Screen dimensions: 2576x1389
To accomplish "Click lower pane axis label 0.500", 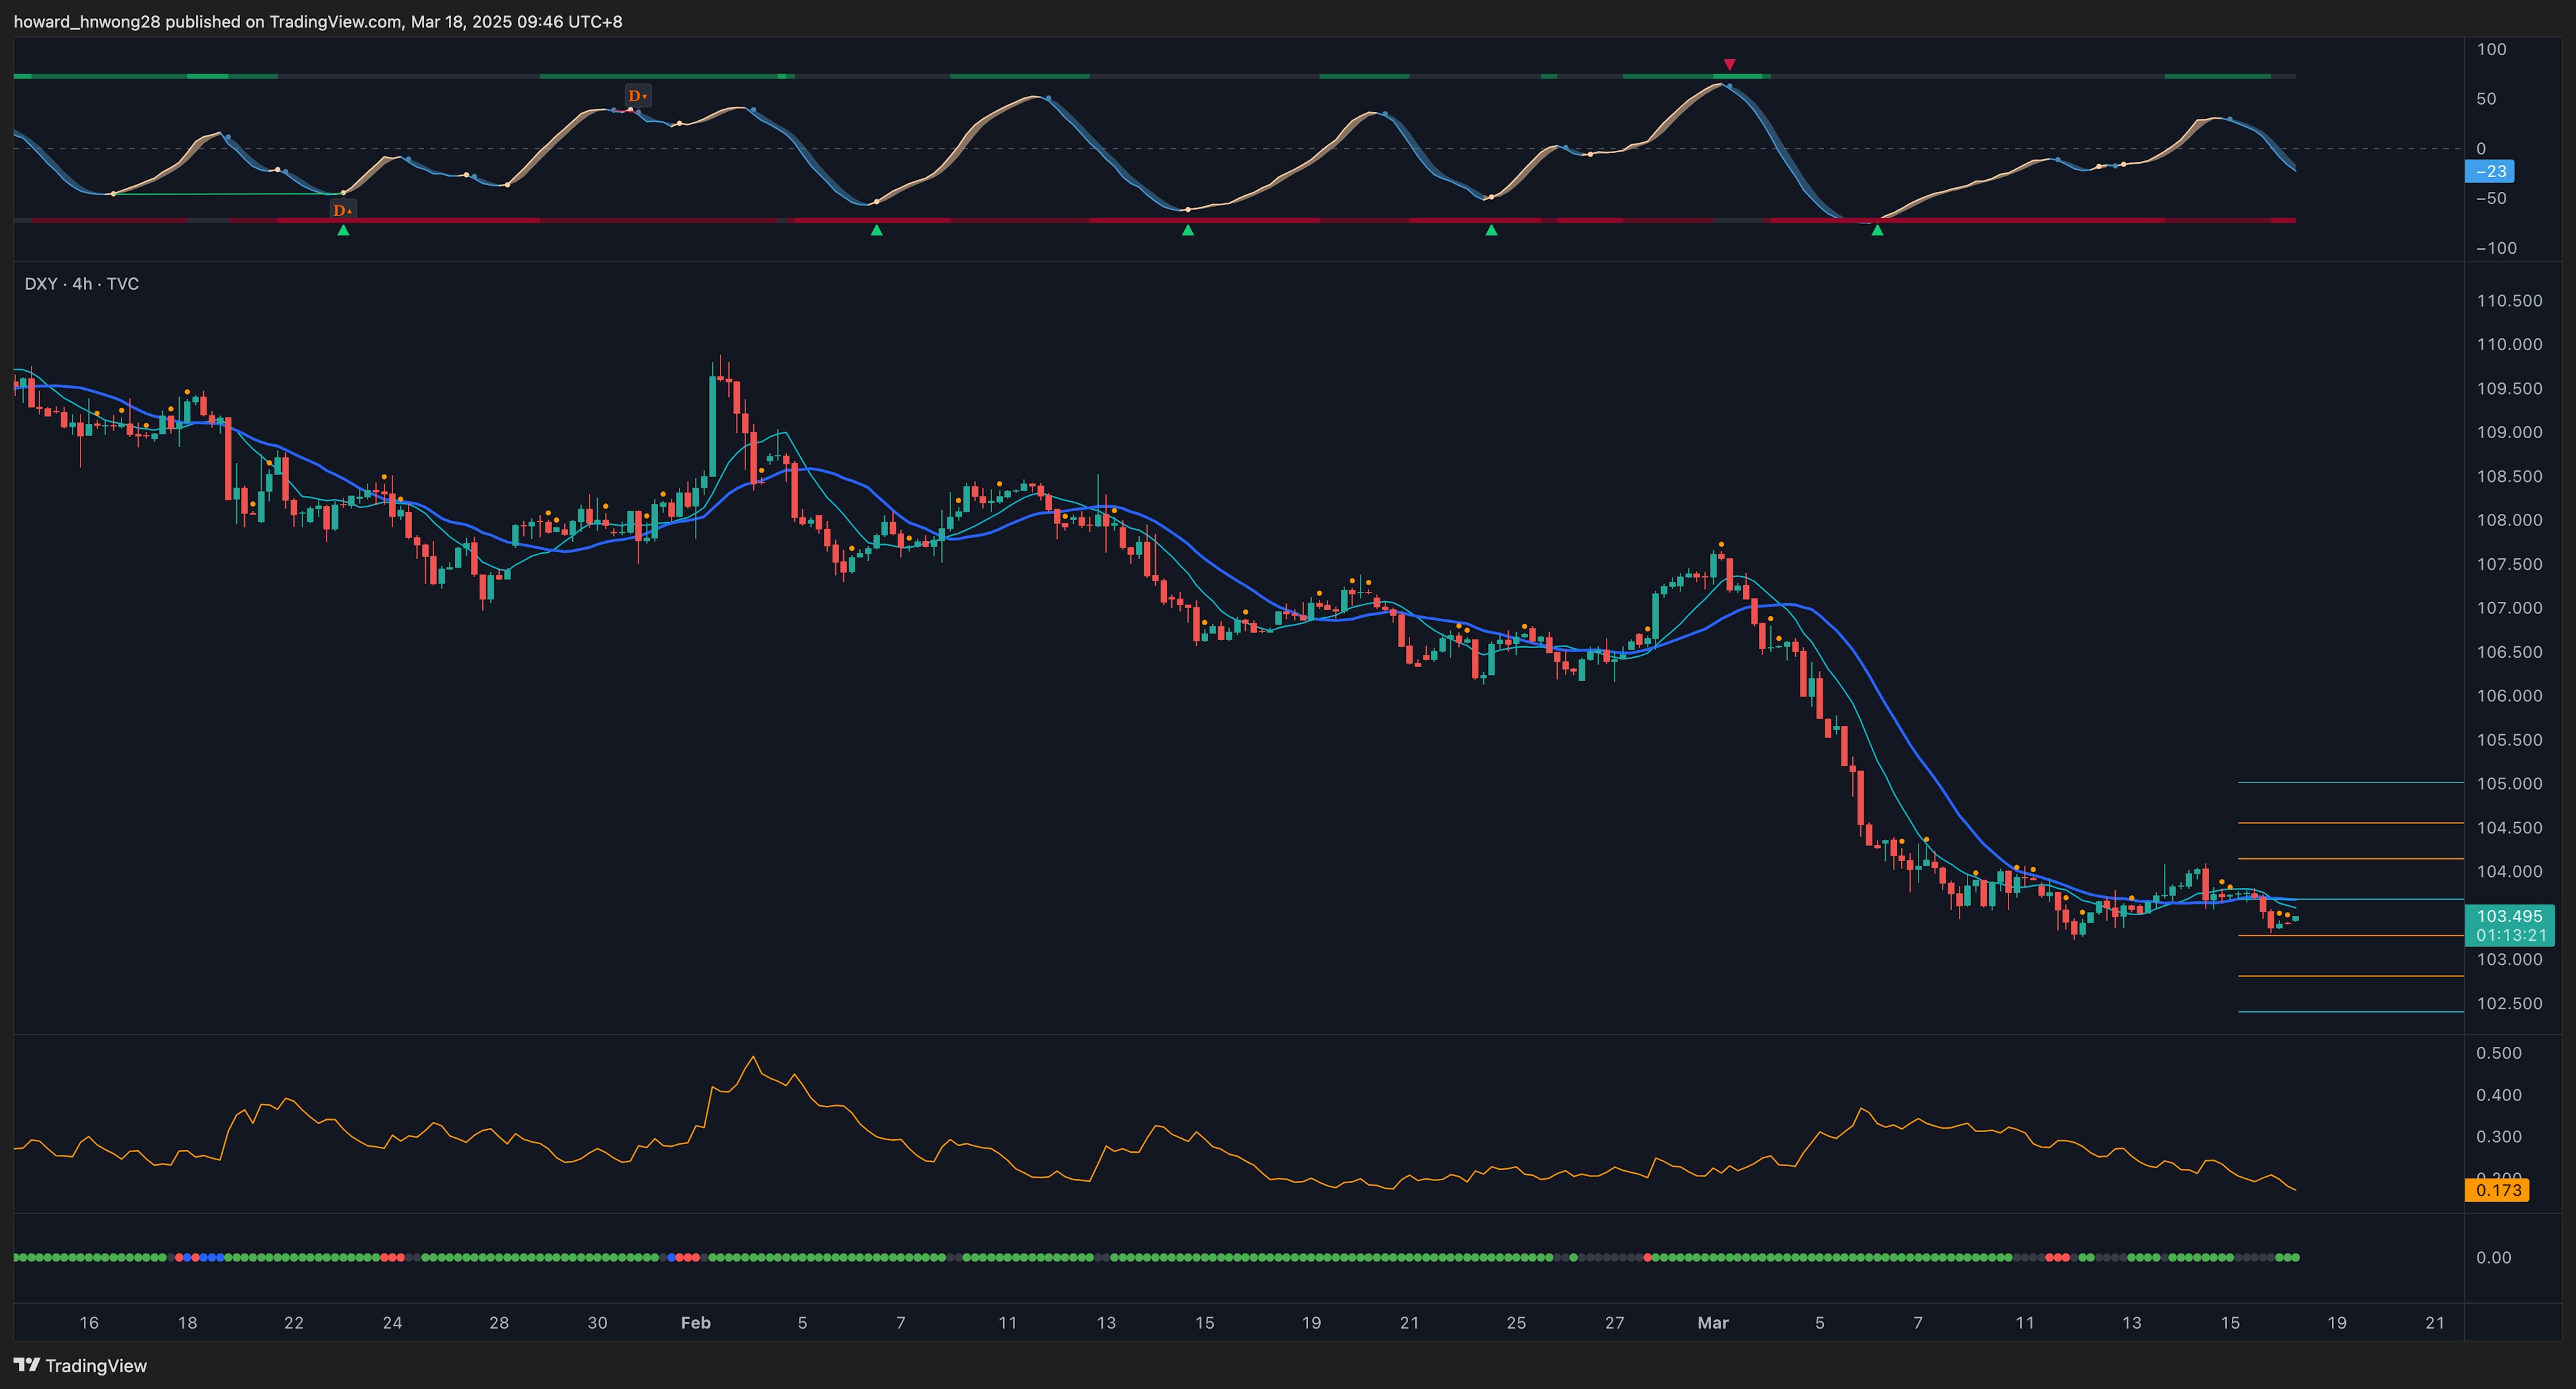I will click(2498, 1053).
